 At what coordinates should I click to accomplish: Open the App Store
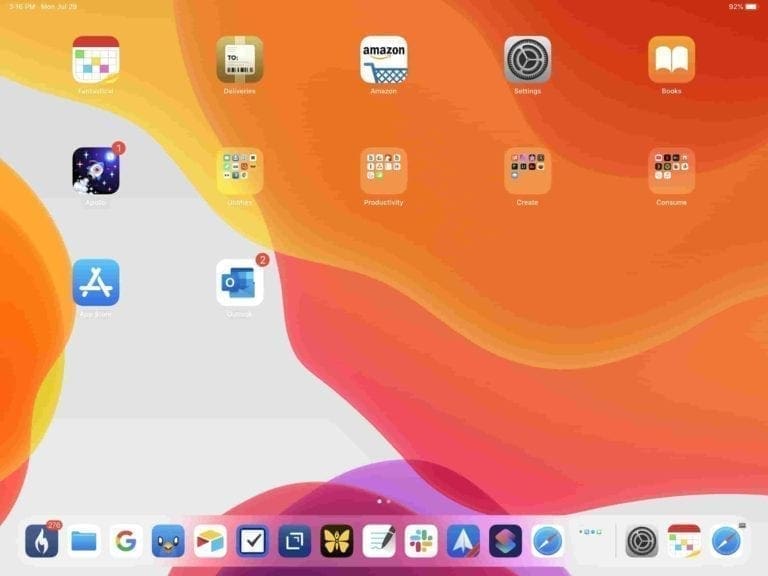96,283
